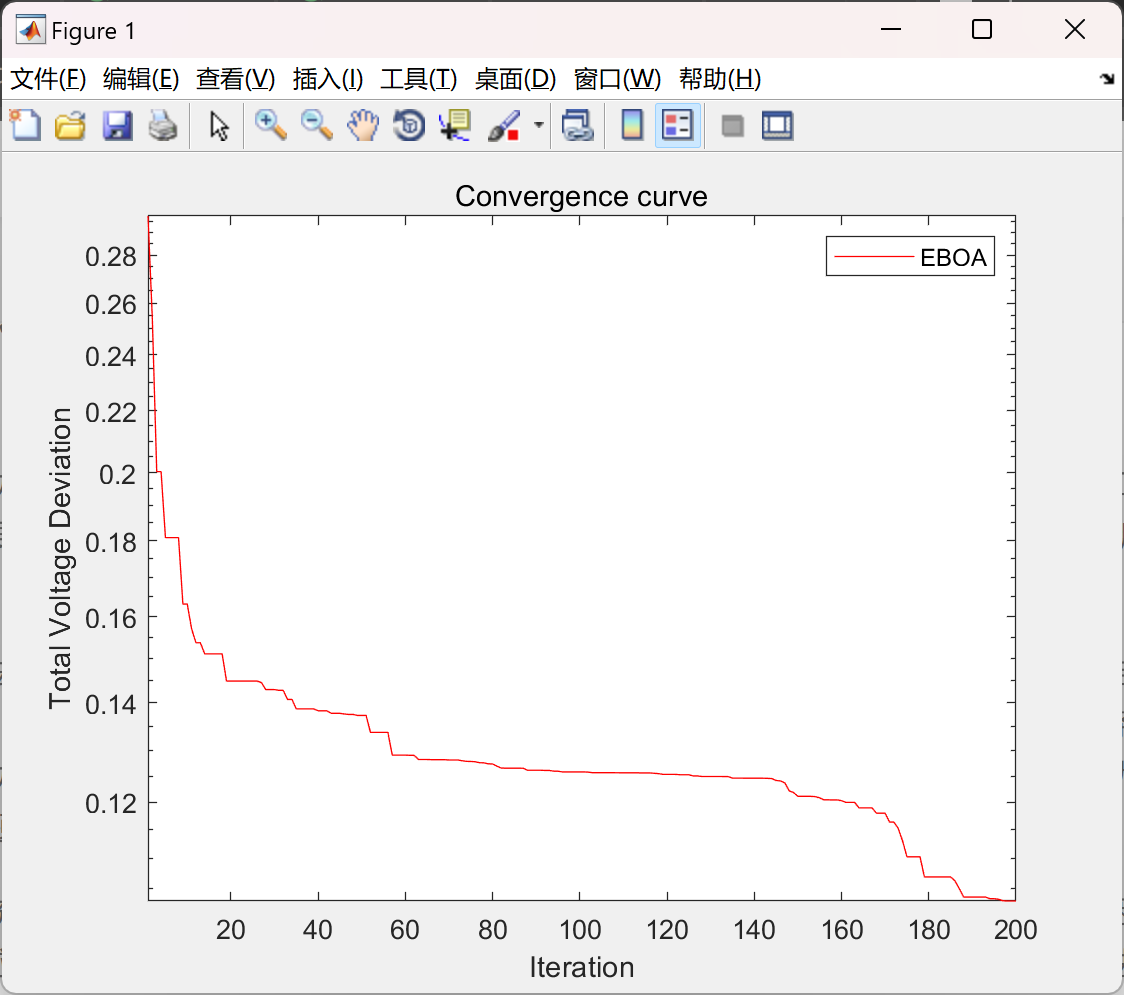1124x995 pixels.
Task: Toggle the Insert Legend button
Action: coord(677,125)
